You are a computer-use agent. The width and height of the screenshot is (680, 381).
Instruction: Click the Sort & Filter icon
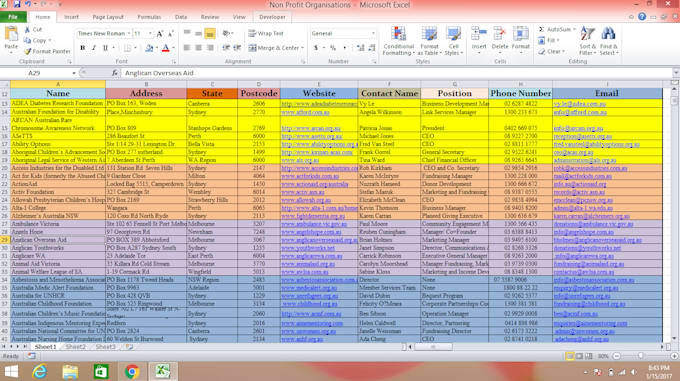point(588,34)
